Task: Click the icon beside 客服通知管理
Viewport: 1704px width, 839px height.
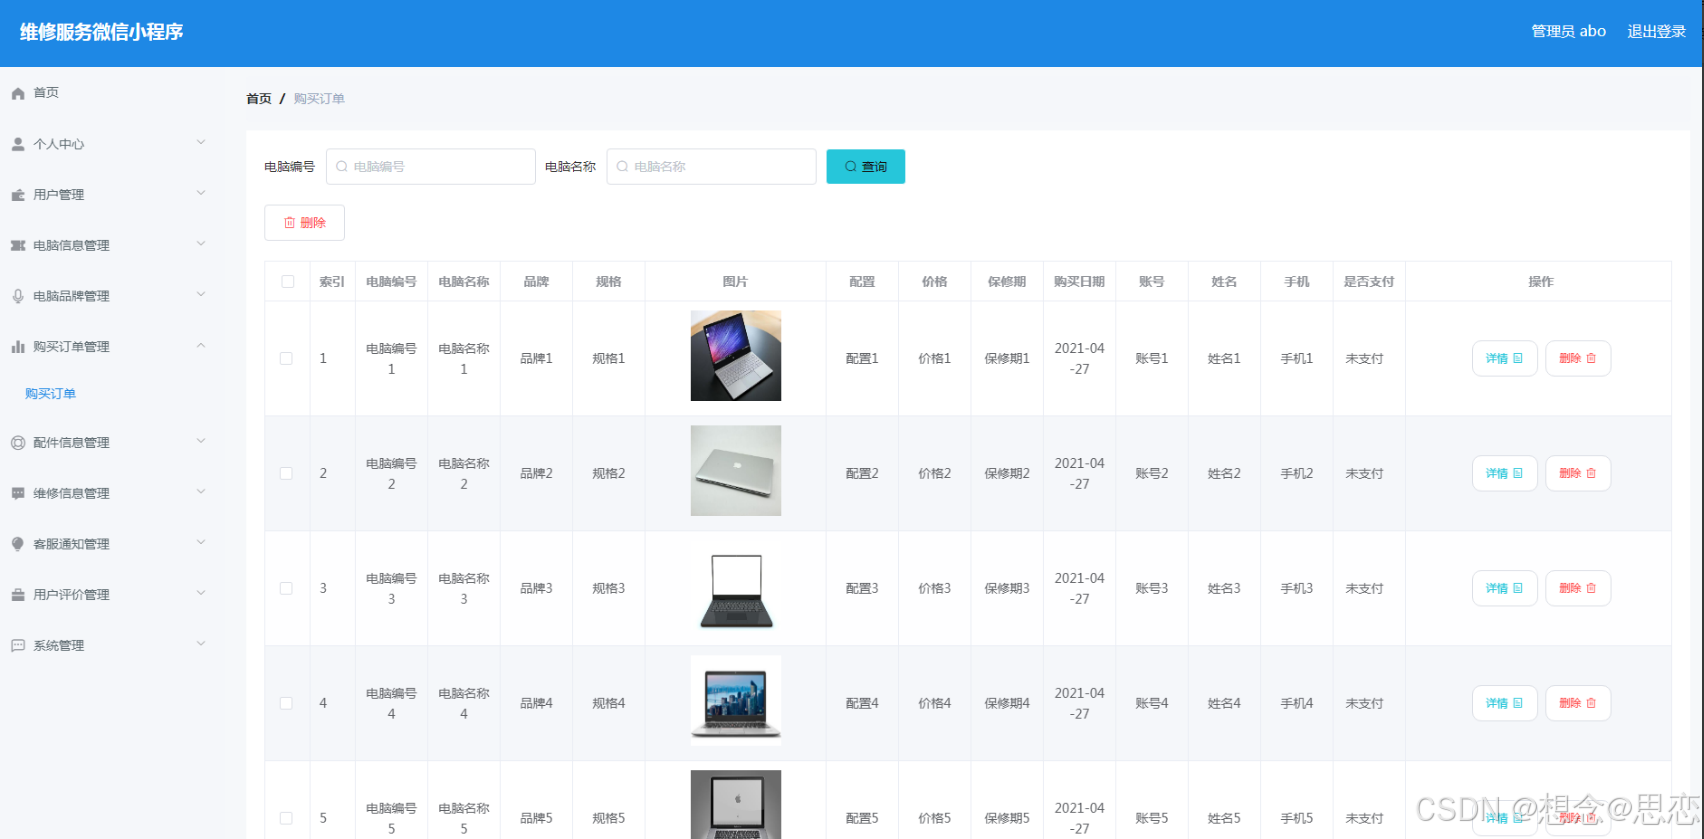Action: [18, 544]
